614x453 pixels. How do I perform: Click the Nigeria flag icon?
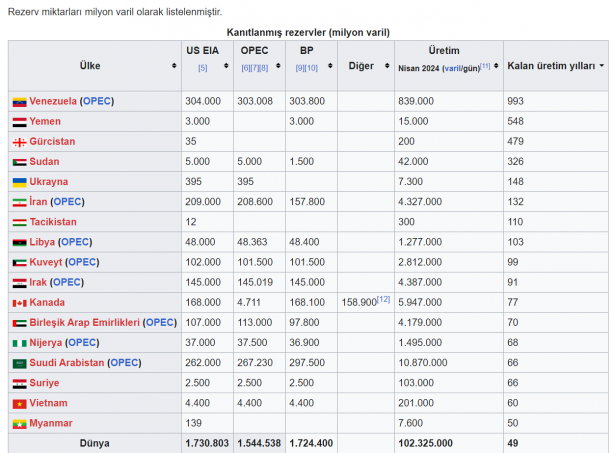(x=19, y=343)
